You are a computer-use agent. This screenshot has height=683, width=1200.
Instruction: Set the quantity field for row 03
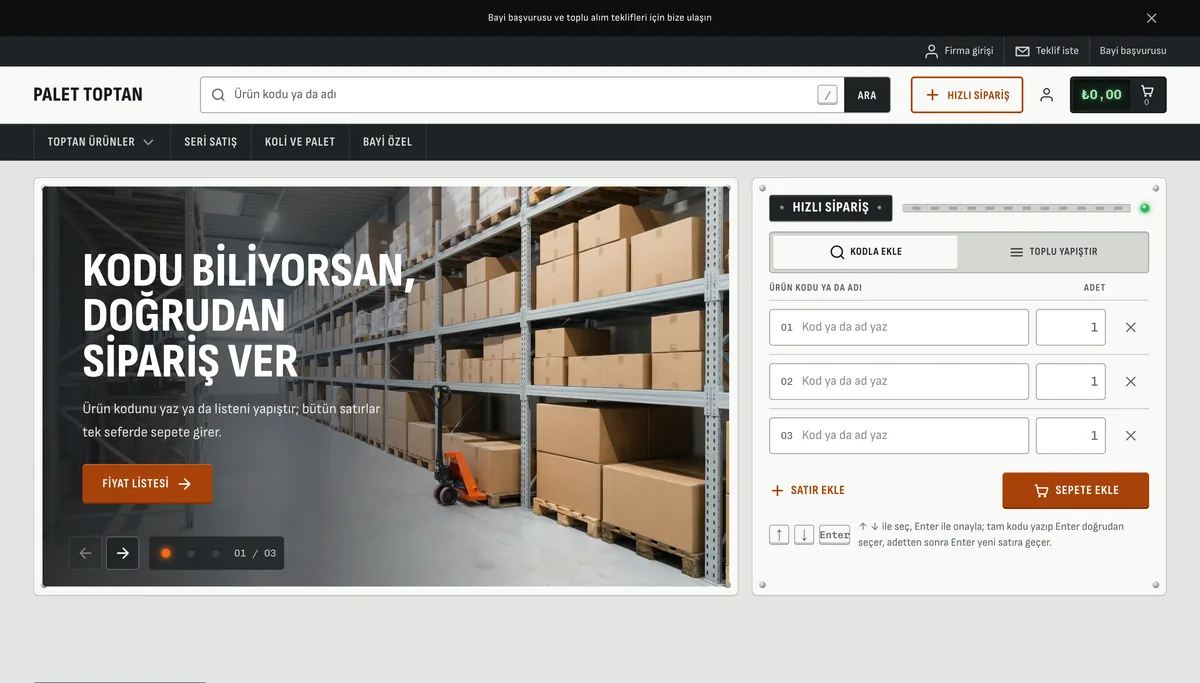pyautogui.click(x=1071, y=435)
